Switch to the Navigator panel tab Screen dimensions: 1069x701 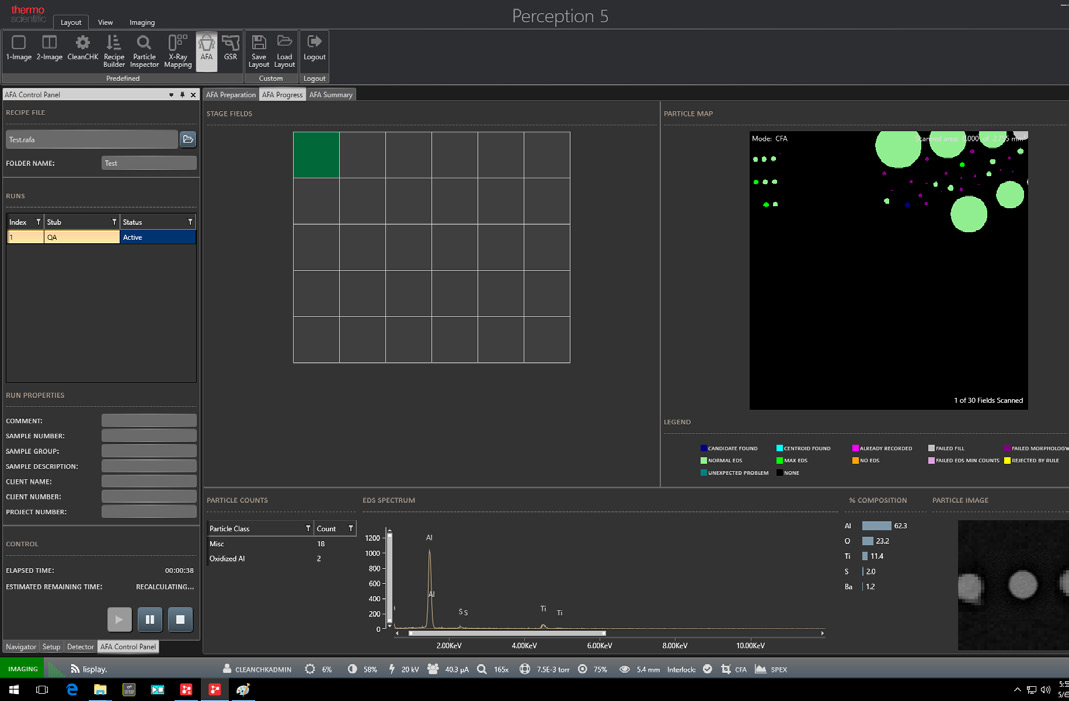tap(21, 646)
